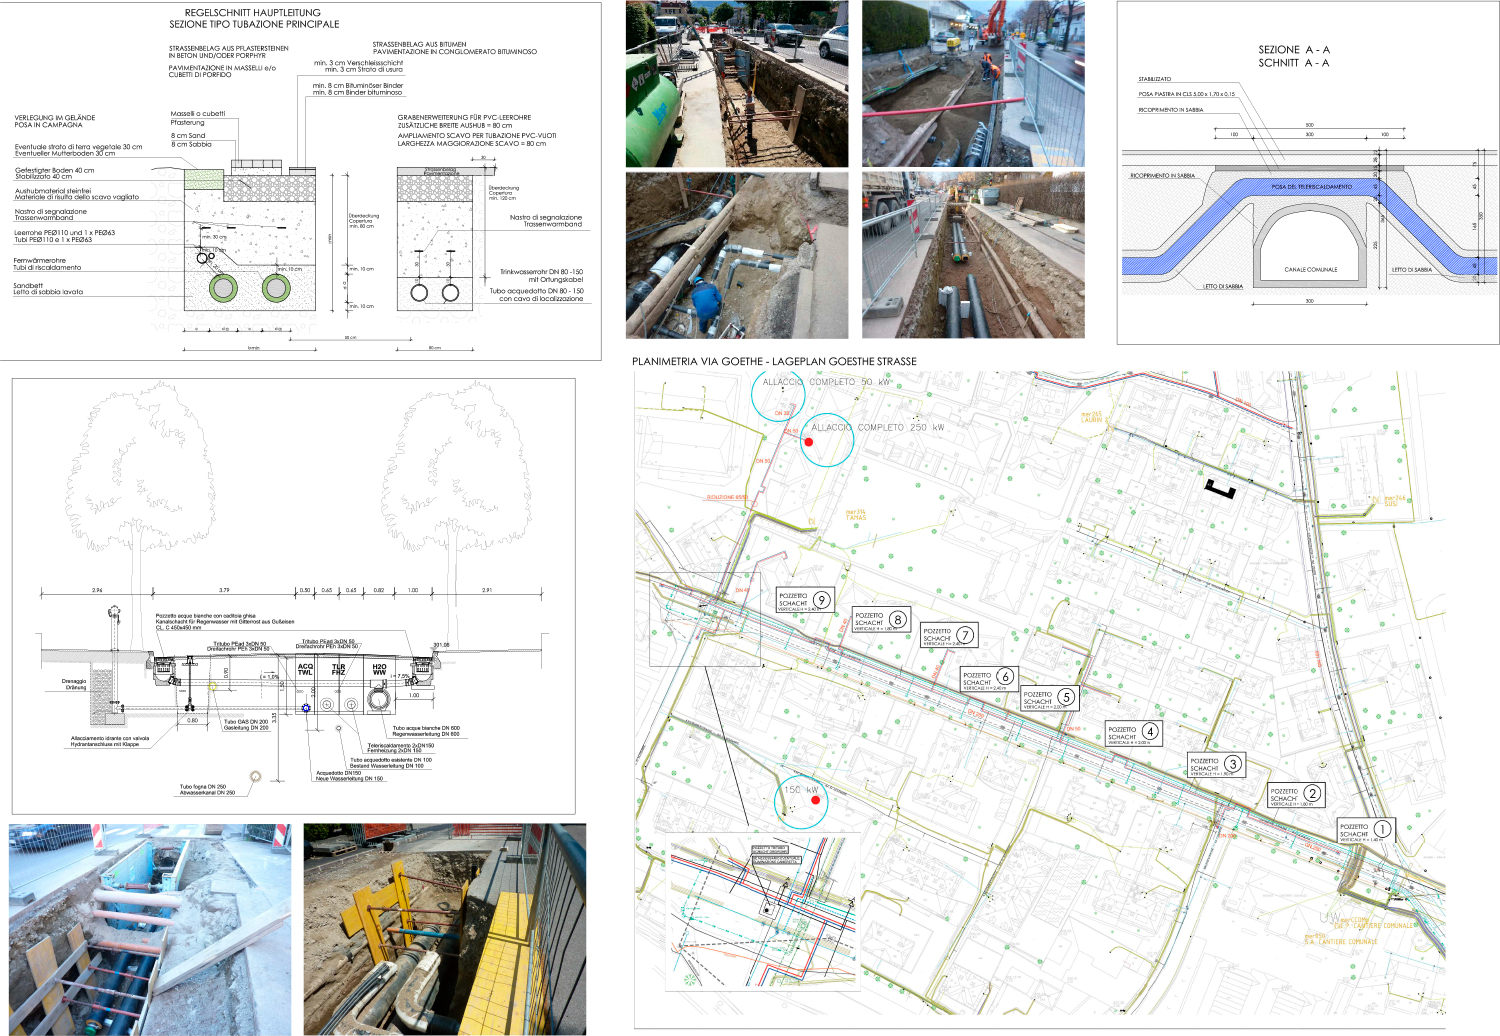This screenshot has height=1036, width=1500.
Task: Select the SCHNITT A - A title
Action: pos(1294,63)
